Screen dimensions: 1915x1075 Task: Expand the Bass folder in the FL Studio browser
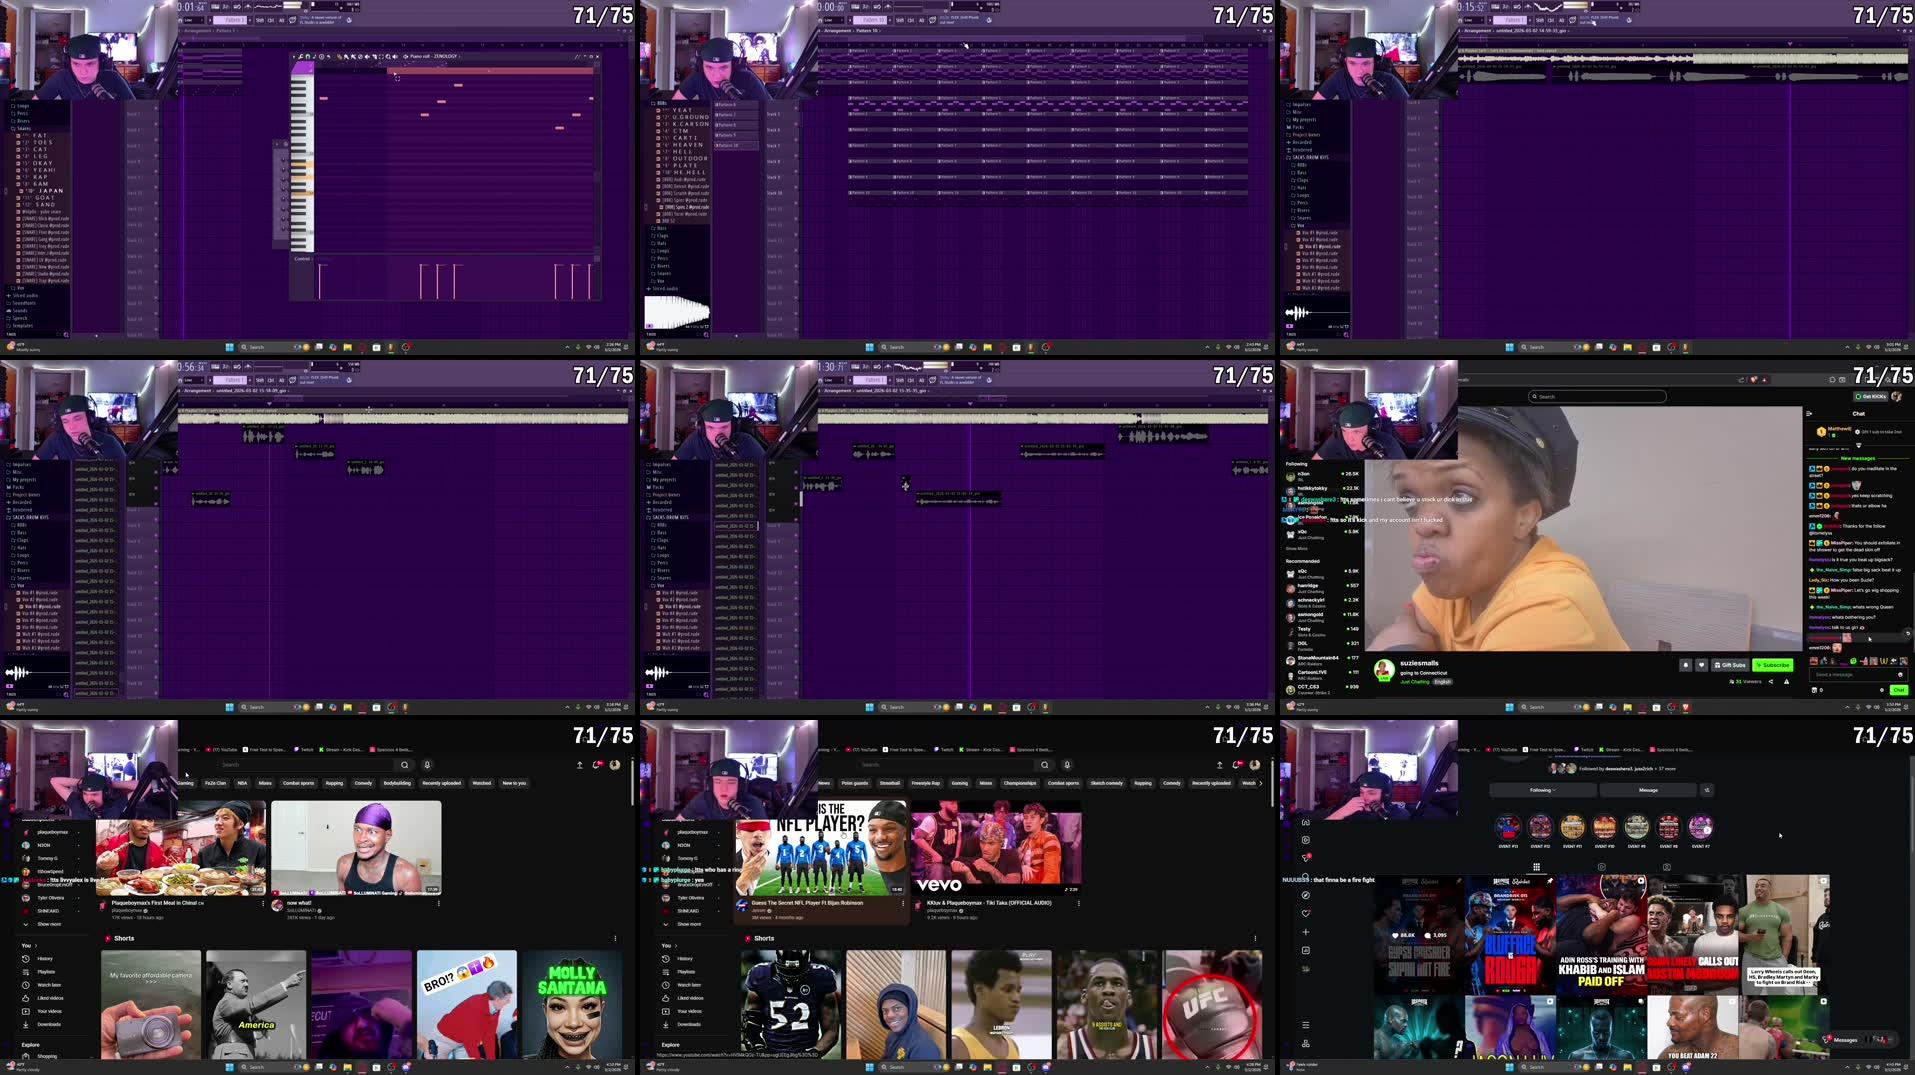coord(1301,172)
